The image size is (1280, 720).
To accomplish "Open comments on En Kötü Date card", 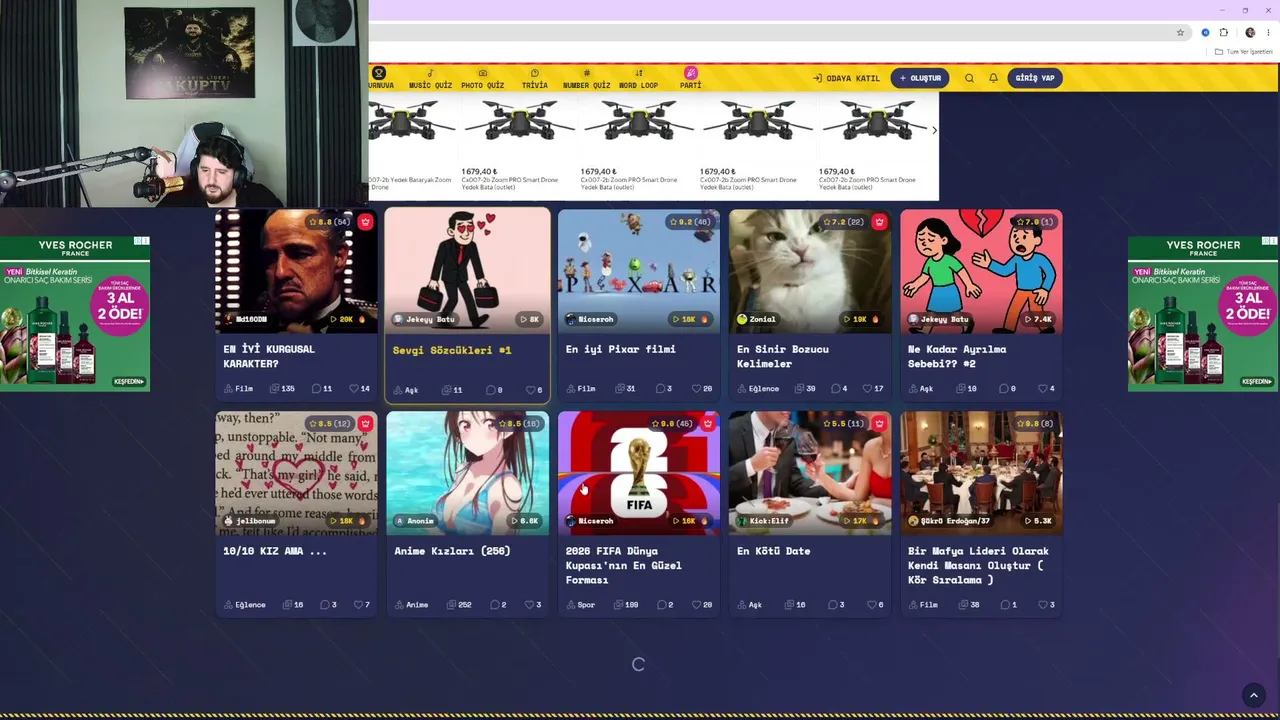I will point(836,605).
